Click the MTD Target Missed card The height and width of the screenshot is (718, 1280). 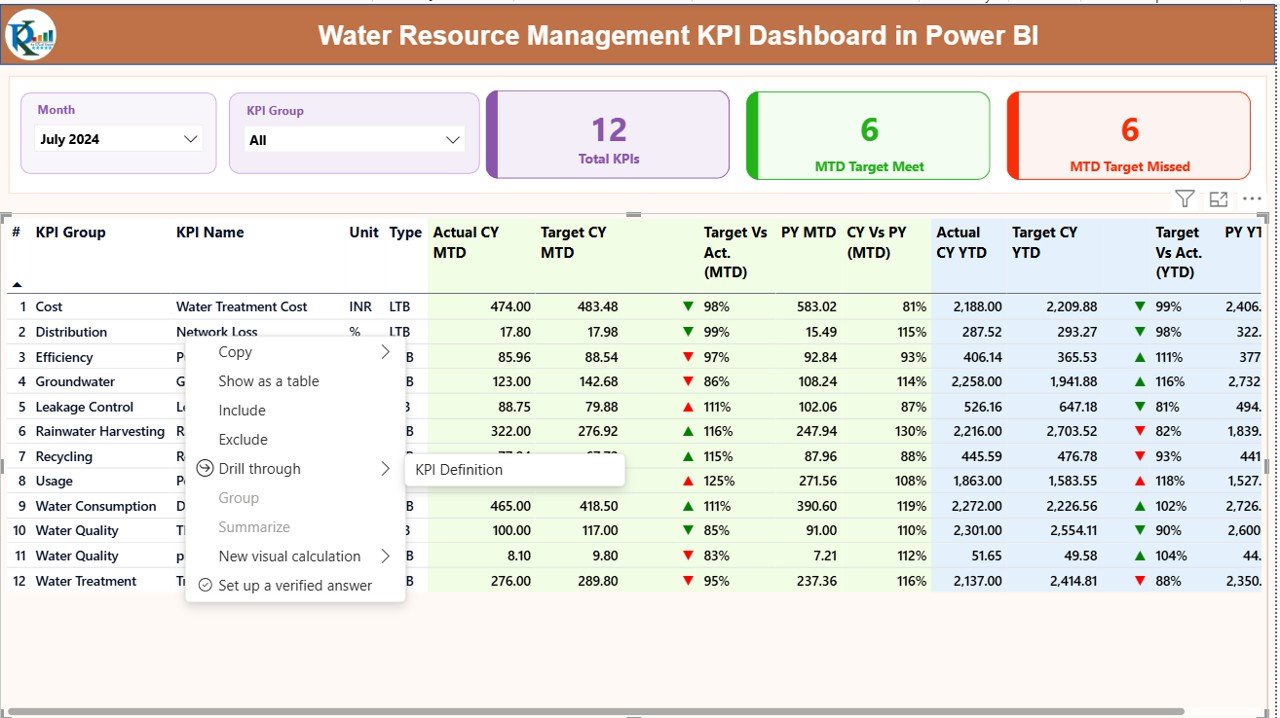click(x=1129, y=136)
